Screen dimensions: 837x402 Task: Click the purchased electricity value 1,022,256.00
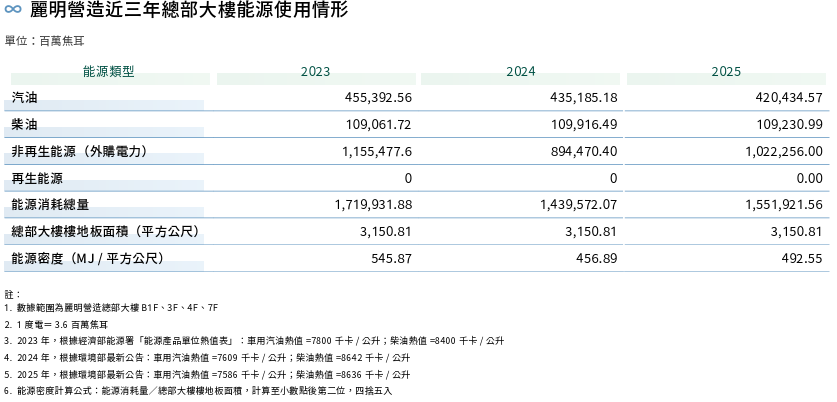coord(784,152)
